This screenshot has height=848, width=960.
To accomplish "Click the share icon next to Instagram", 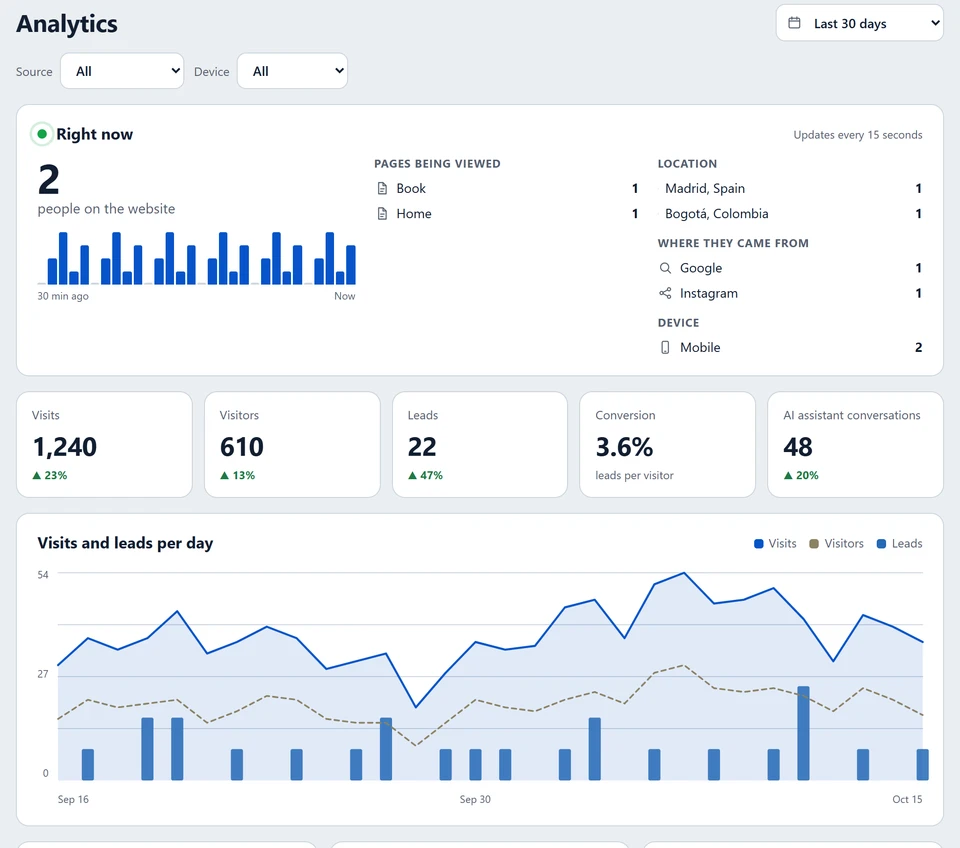I will [665, 293].
